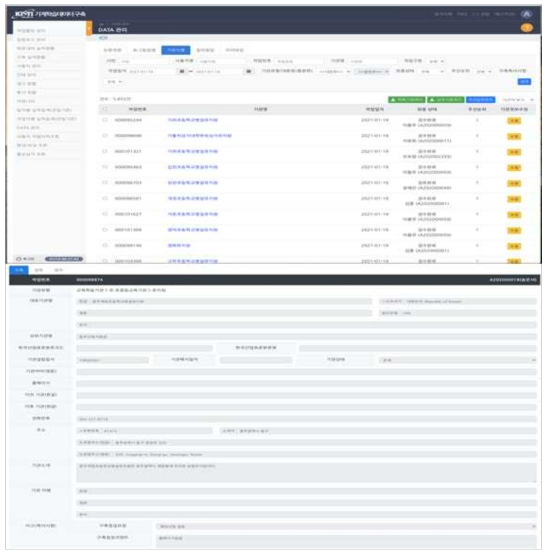This screenshot has height=555, width=551.
Task: Open the institution name link in row 000103368
Action: pos(193,261)
